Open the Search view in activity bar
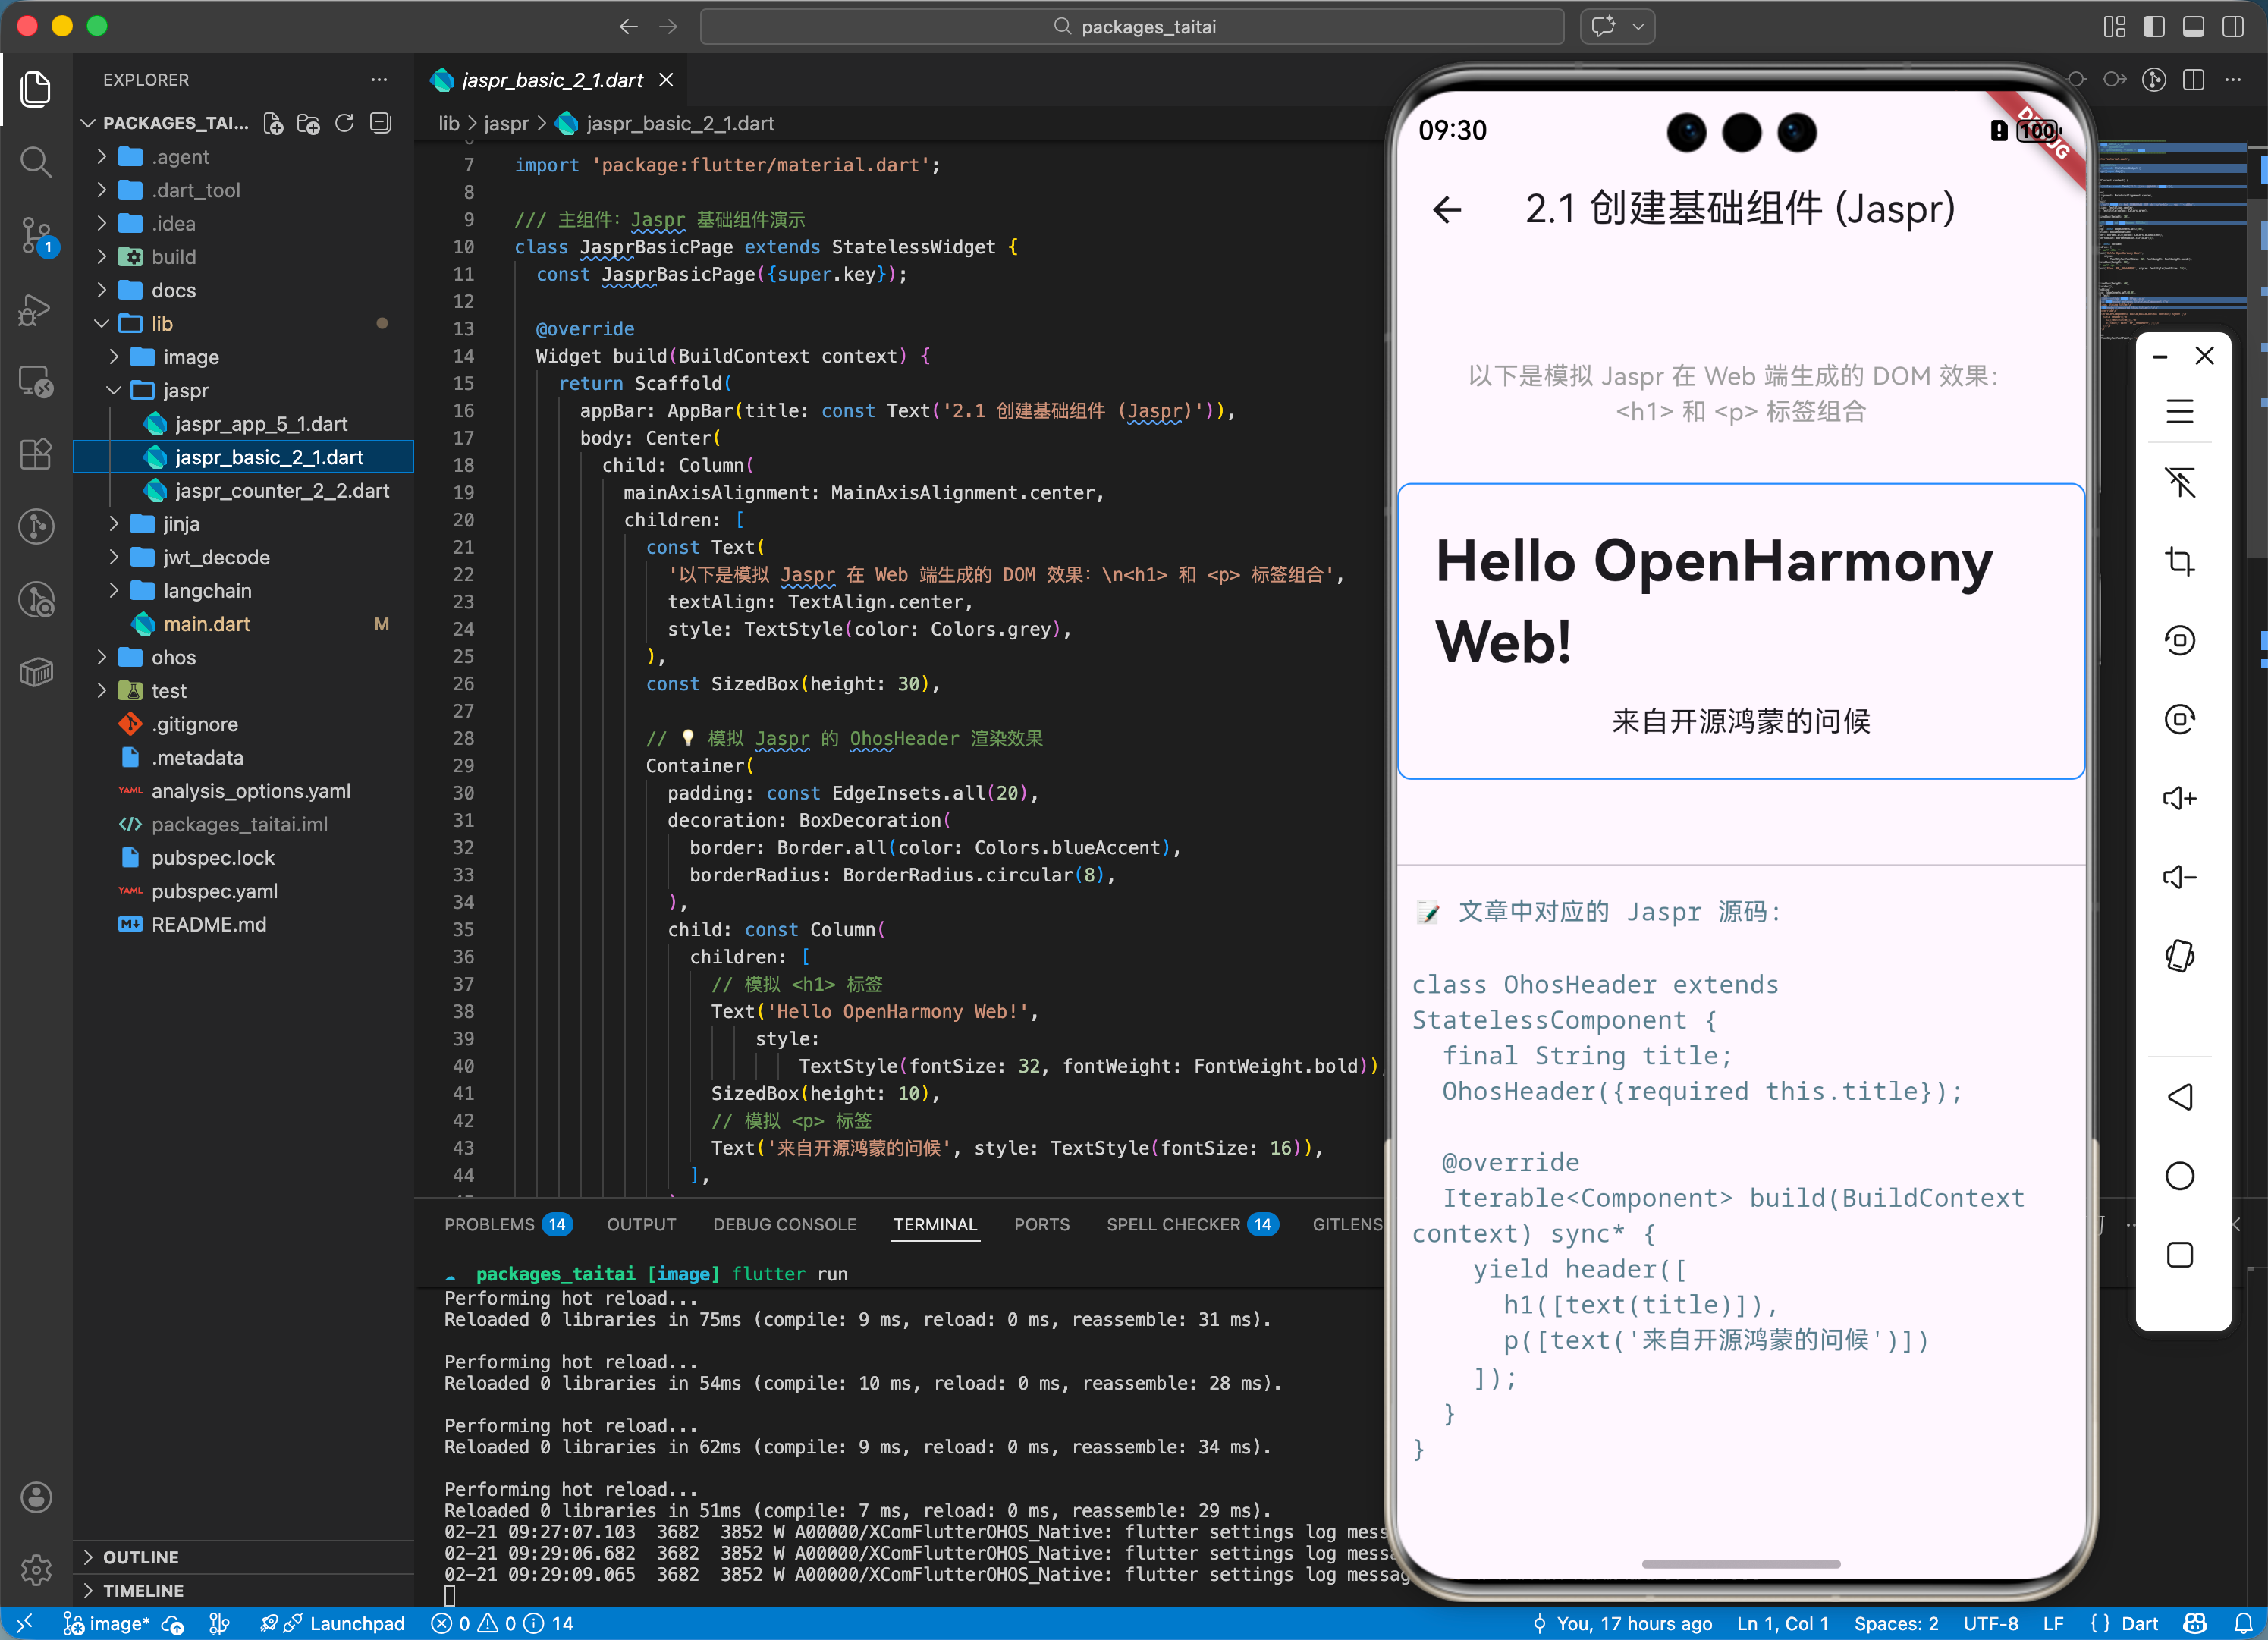The width and height of the screenshot is (2268, 1640). coord(36,162)
